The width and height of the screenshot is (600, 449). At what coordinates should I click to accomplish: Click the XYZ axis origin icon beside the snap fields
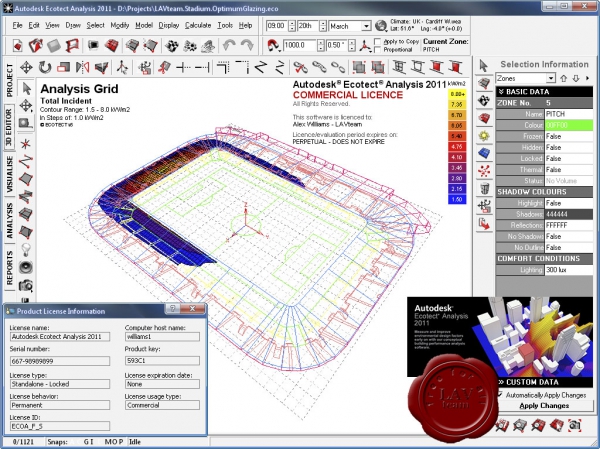click(x=365, y=46)
